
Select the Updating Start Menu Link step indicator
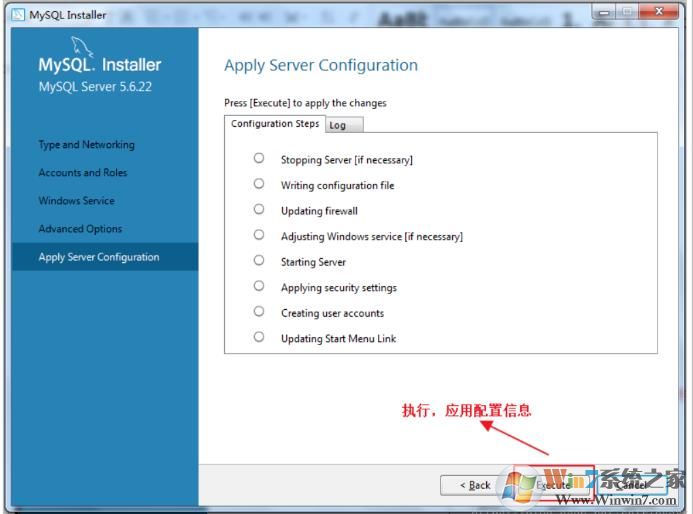(x=259, y=337)
